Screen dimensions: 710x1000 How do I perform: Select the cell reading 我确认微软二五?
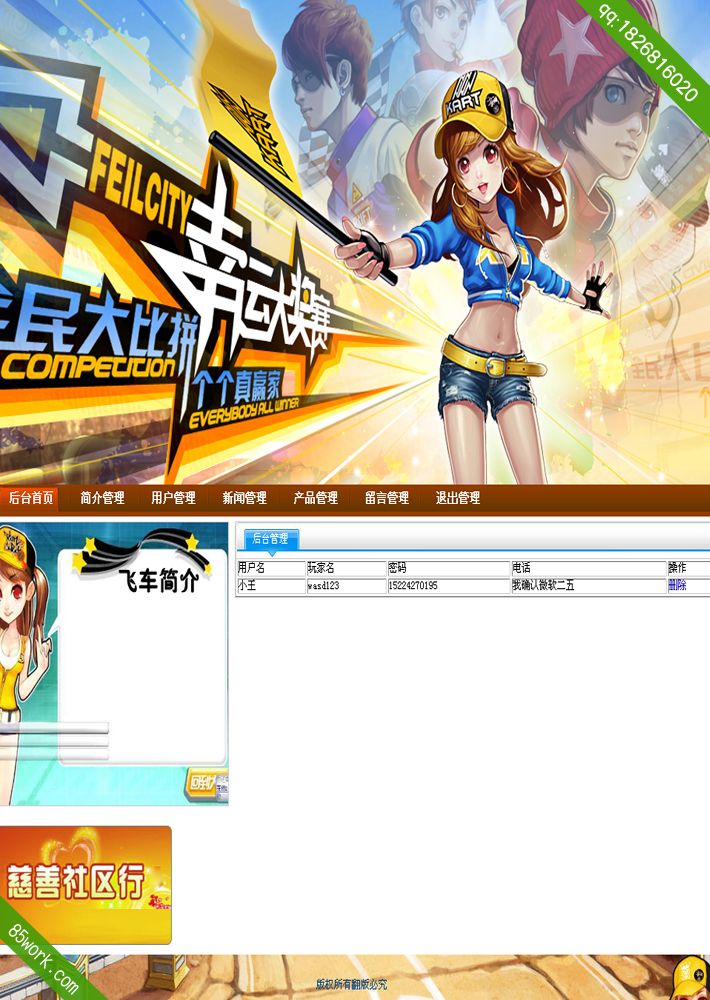588,585
